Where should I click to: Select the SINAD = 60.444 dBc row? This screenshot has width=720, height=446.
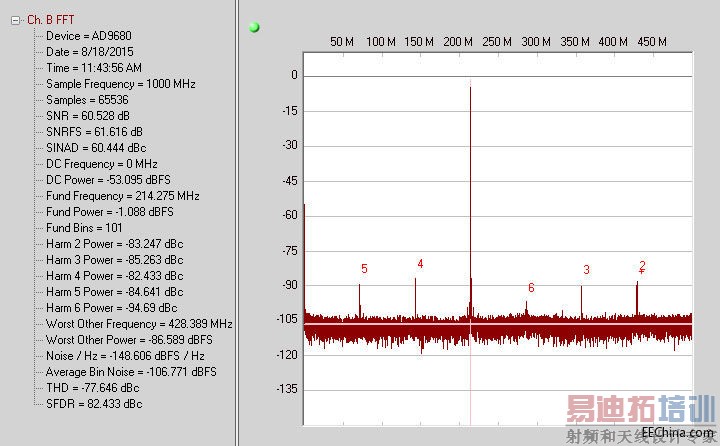click(x=96, y=148)
